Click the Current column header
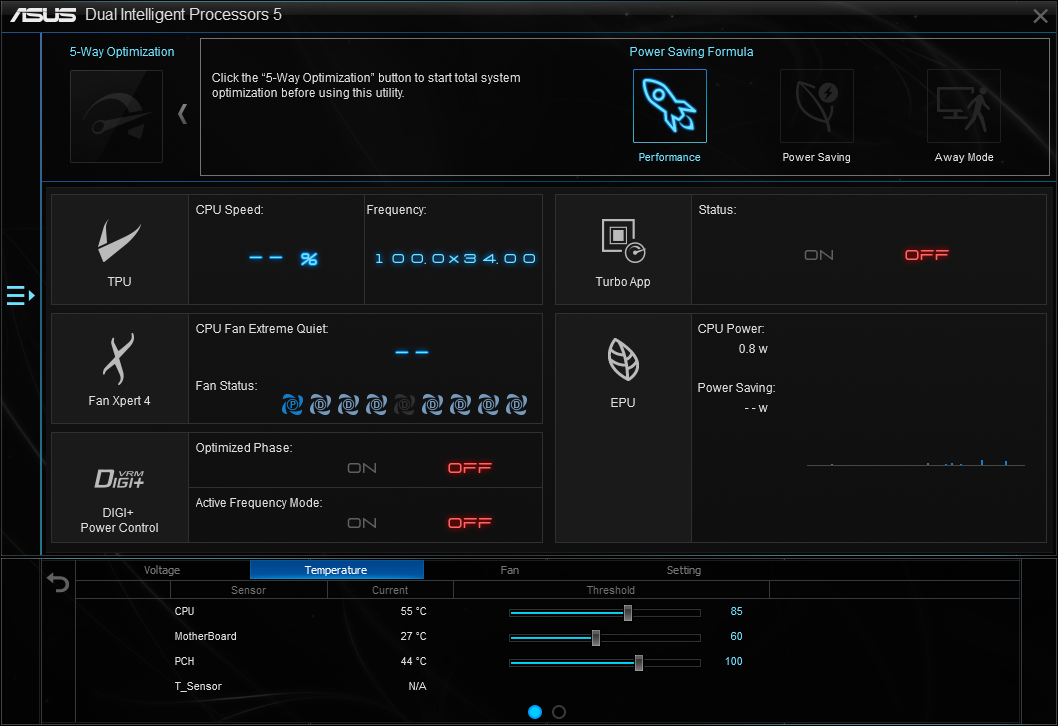 click(390, 590)
